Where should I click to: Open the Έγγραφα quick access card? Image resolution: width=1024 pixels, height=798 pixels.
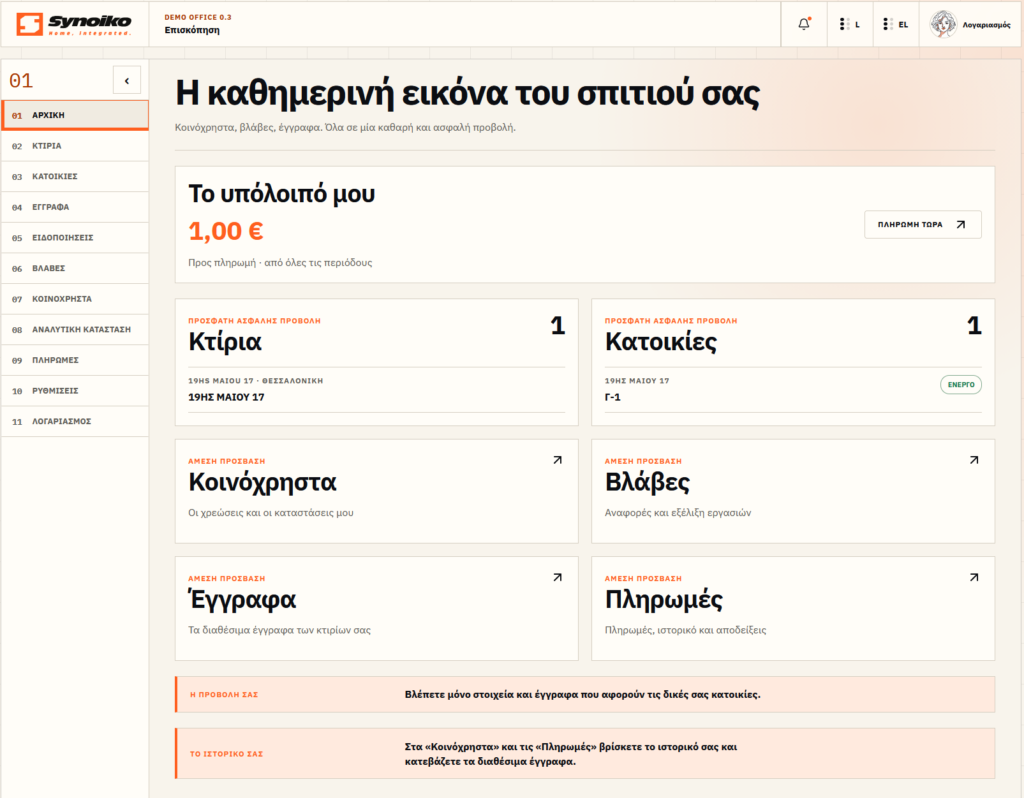[376, 609]
